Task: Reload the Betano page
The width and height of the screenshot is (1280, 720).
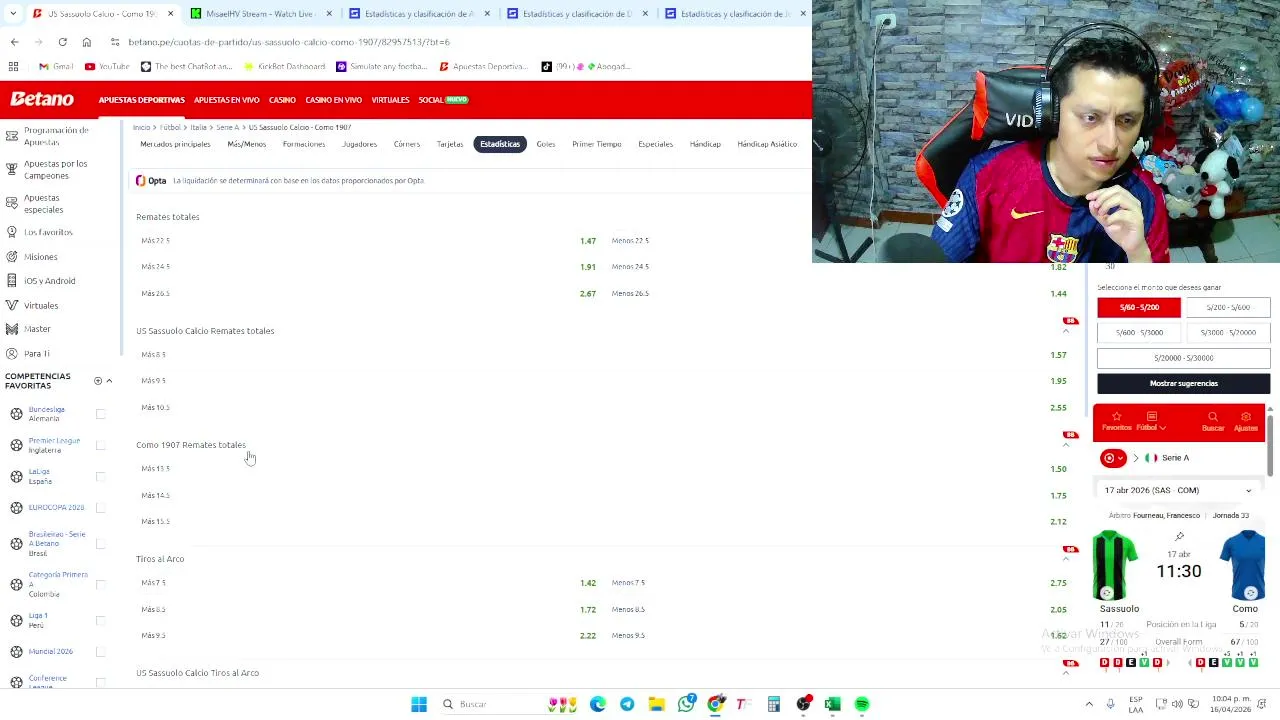Action: pos(62,42)
